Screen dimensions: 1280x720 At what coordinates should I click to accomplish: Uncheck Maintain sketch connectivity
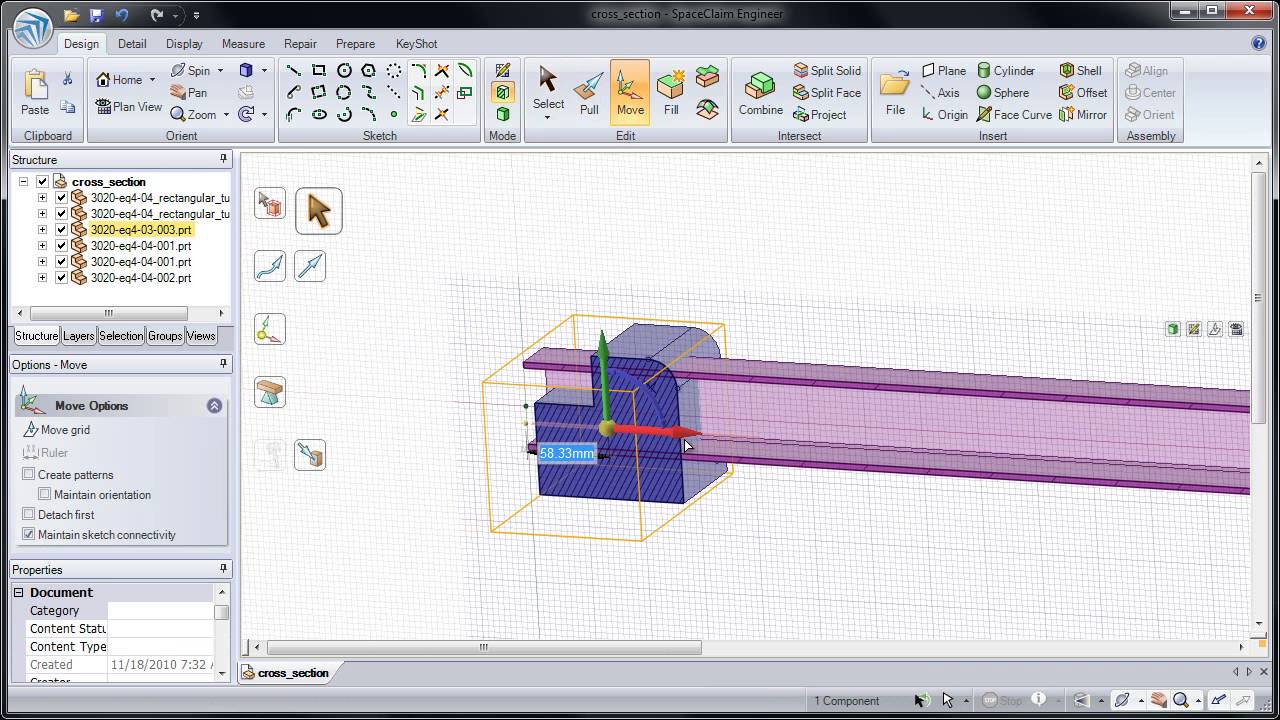[28, 534]
